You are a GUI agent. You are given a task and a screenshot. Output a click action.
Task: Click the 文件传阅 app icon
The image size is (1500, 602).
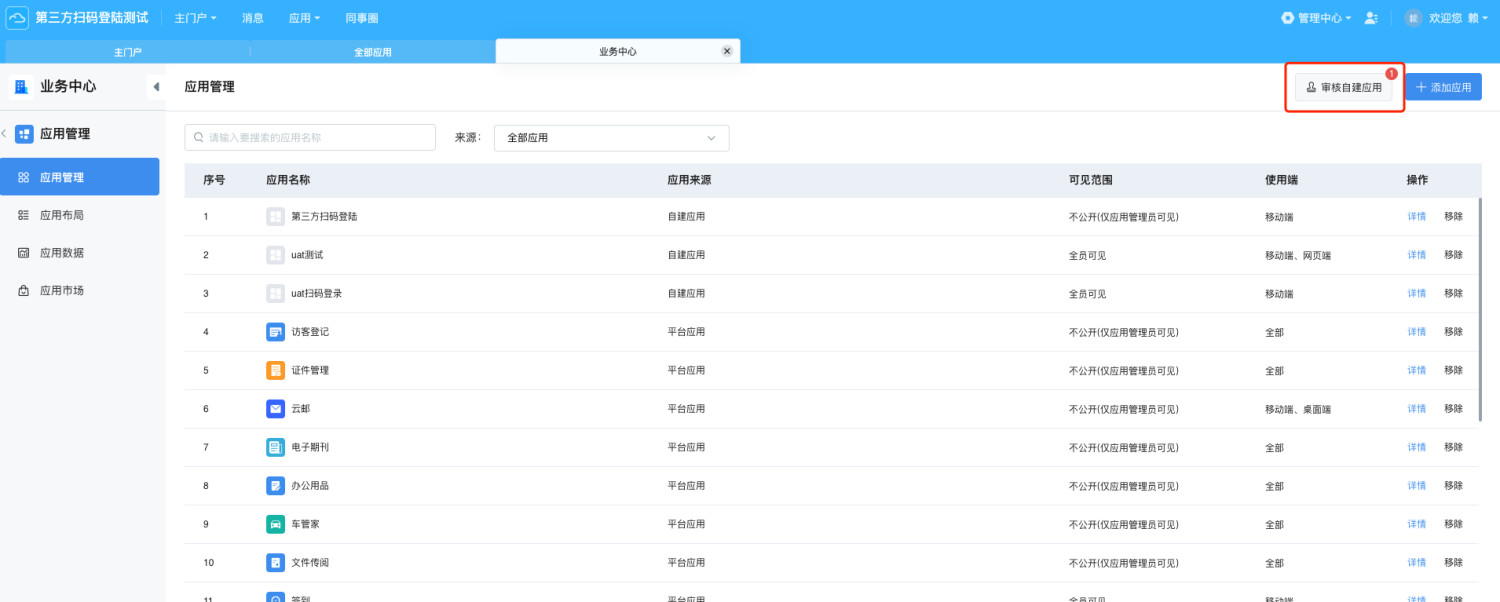click(275, 563)
